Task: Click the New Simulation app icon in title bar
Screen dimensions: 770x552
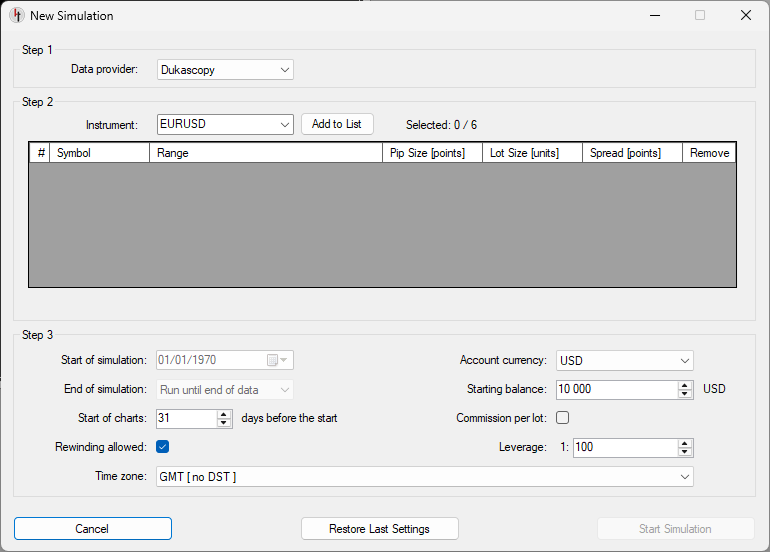Action: tap(17, 15)
